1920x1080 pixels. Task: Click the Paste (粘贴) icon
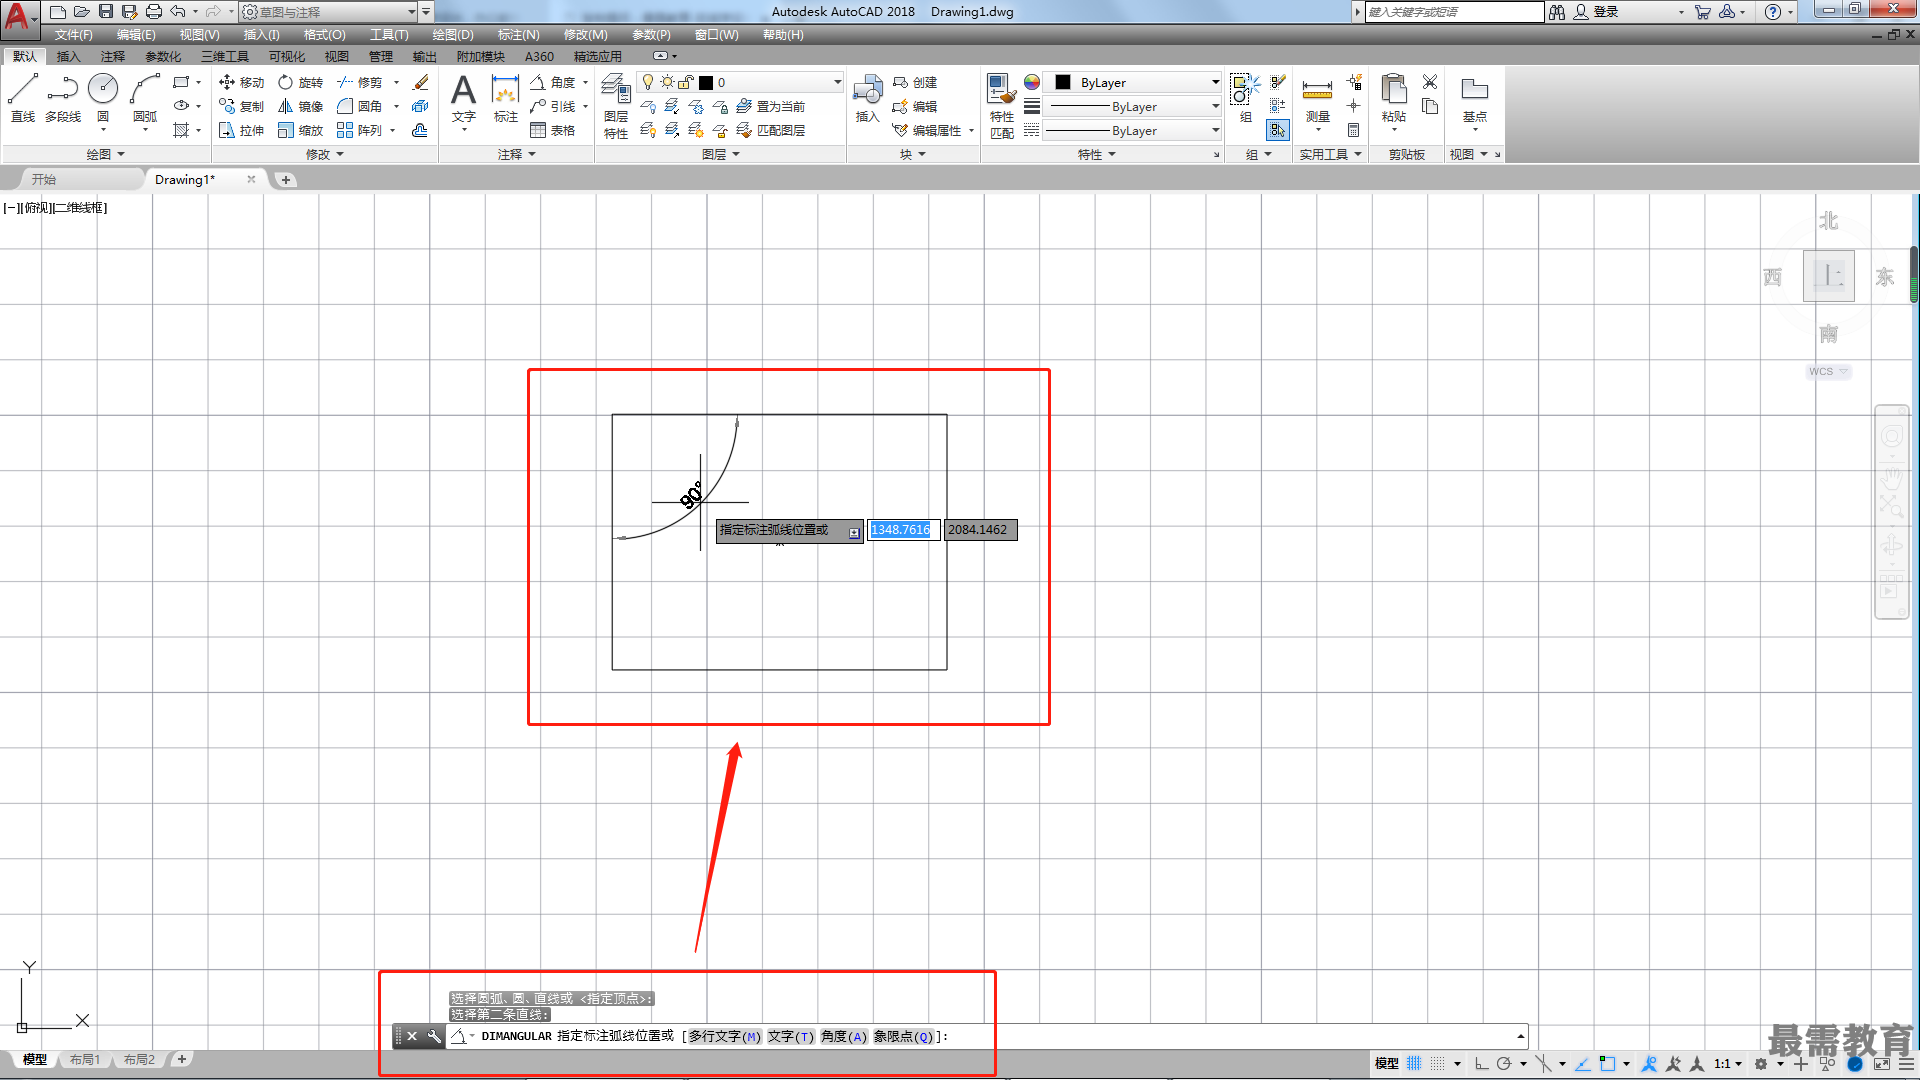coord(1393,98)
